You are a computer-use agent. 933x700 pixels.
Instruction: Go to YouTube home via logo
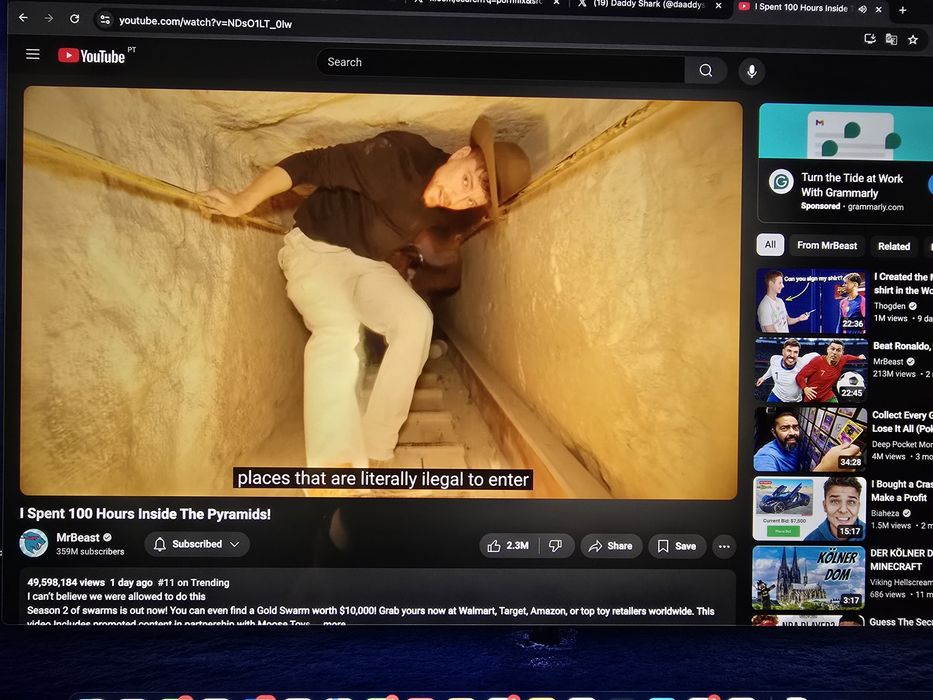click(x=92, y=56)
